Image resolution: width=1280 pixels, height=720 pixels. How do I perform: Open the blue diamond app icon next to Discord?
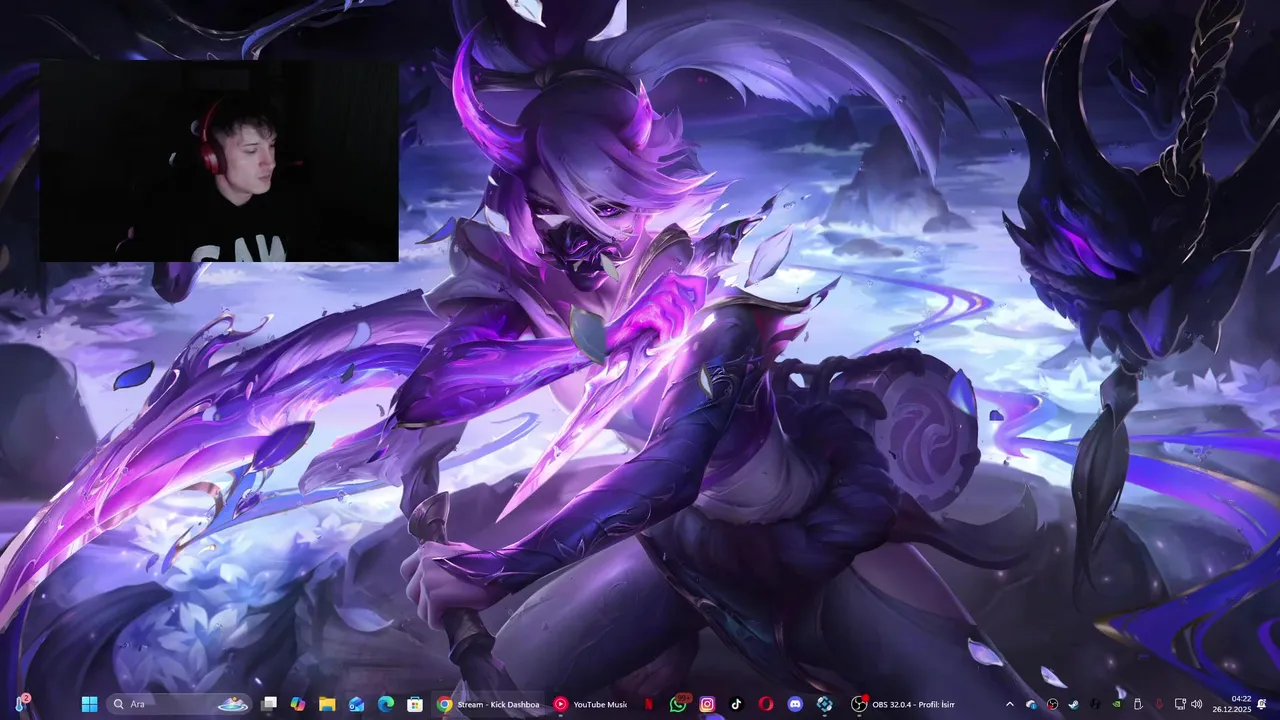[824, 704]
